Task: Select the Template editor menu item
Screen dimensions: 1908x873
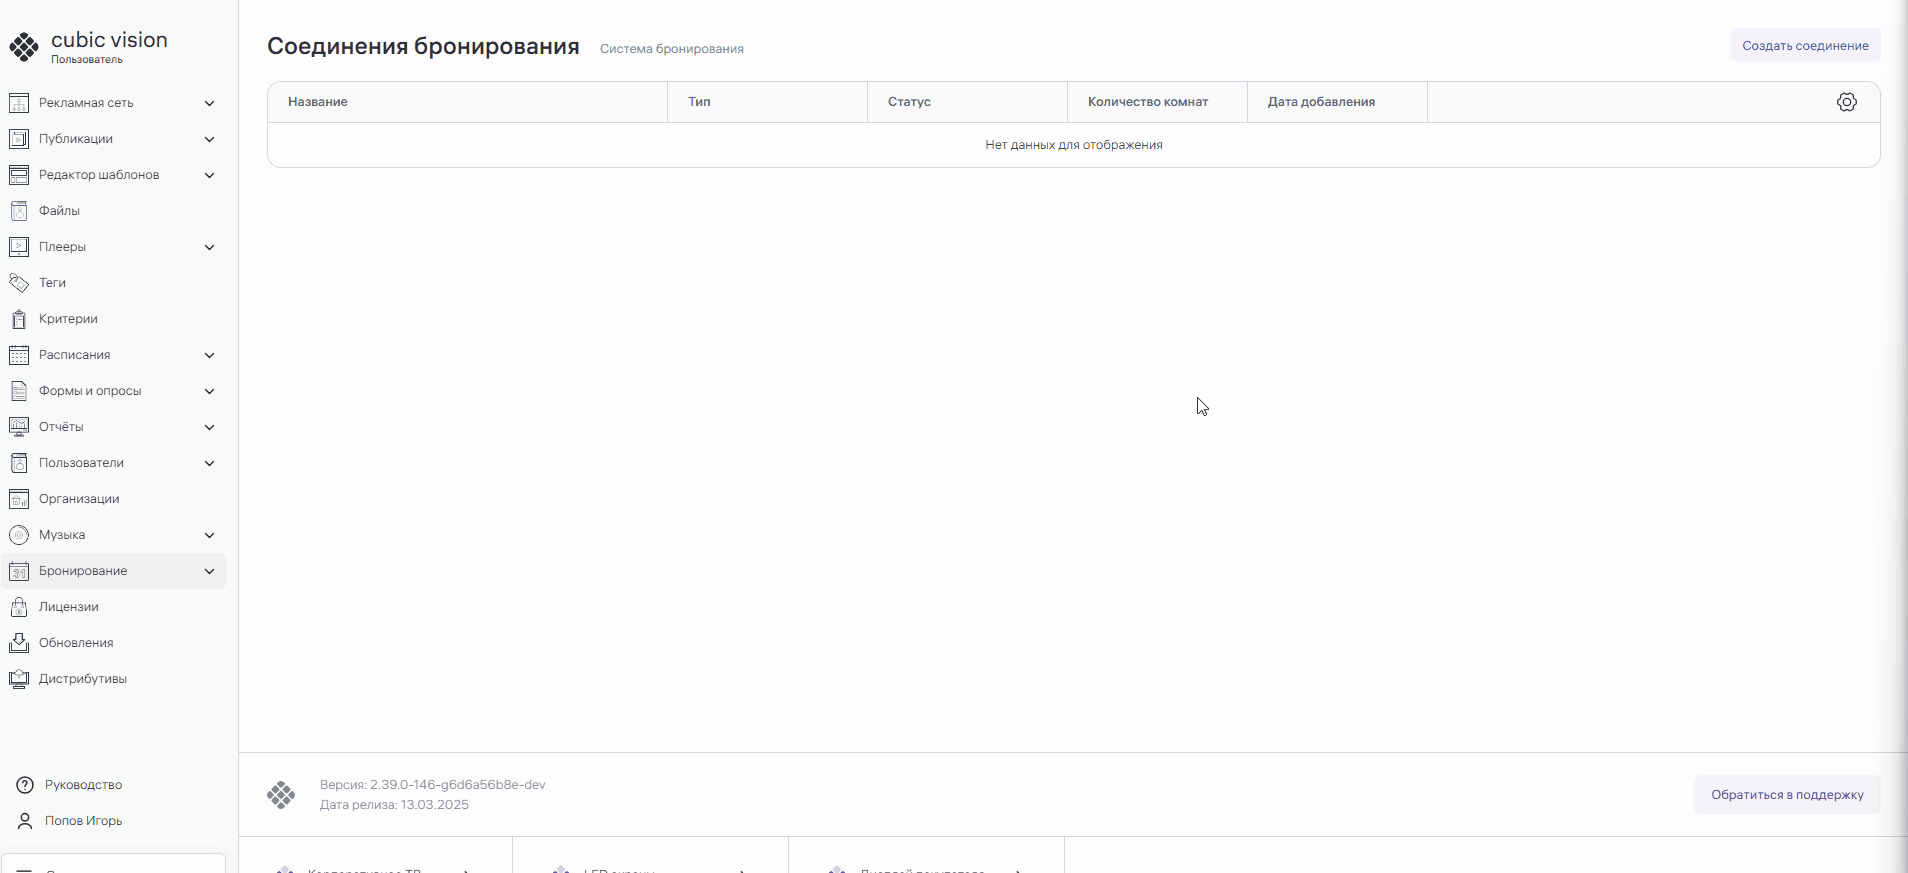Action: pyautogui.click(x=99, y=175)
